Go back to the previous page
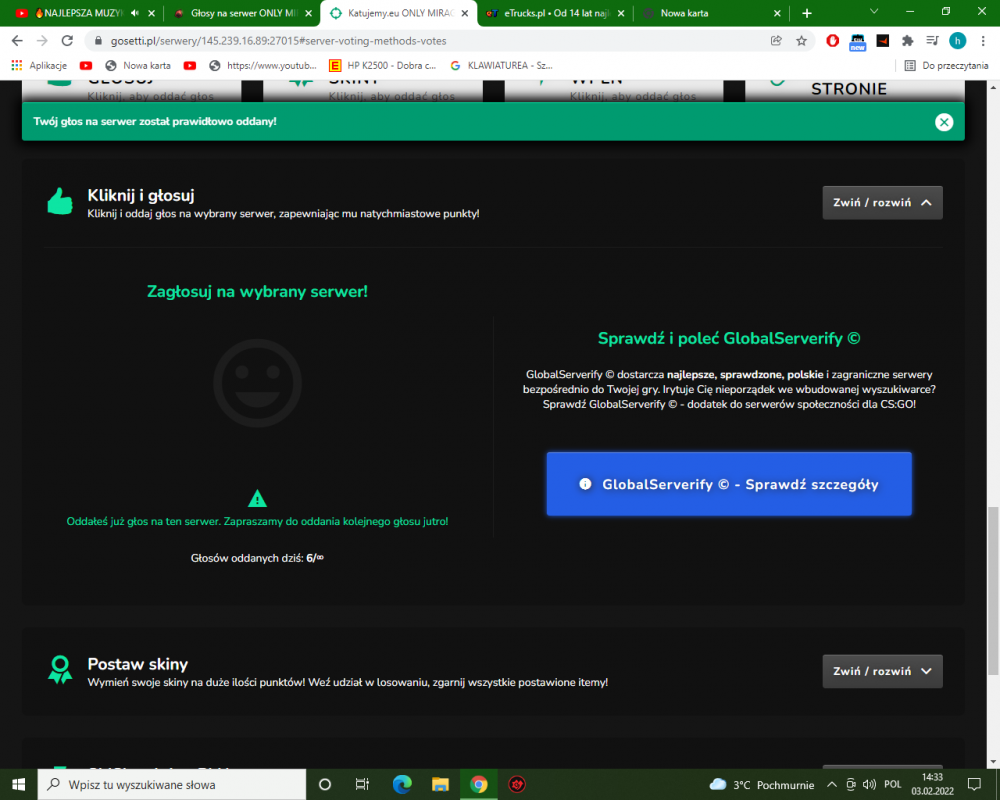Viewport: 1000px width, 800px height. [17, 41]
